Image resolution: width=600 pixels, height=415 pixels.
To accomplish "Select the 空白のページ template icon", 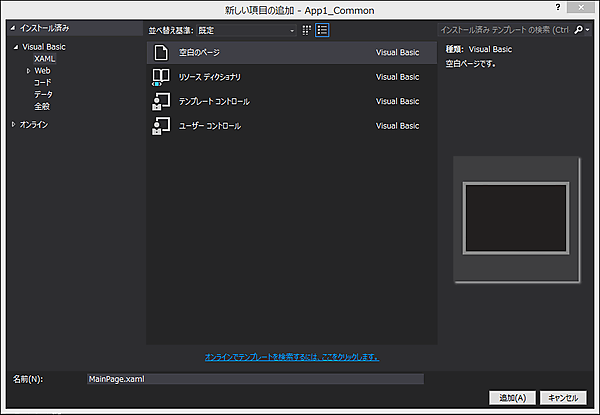I will click(x=161, y=52).
